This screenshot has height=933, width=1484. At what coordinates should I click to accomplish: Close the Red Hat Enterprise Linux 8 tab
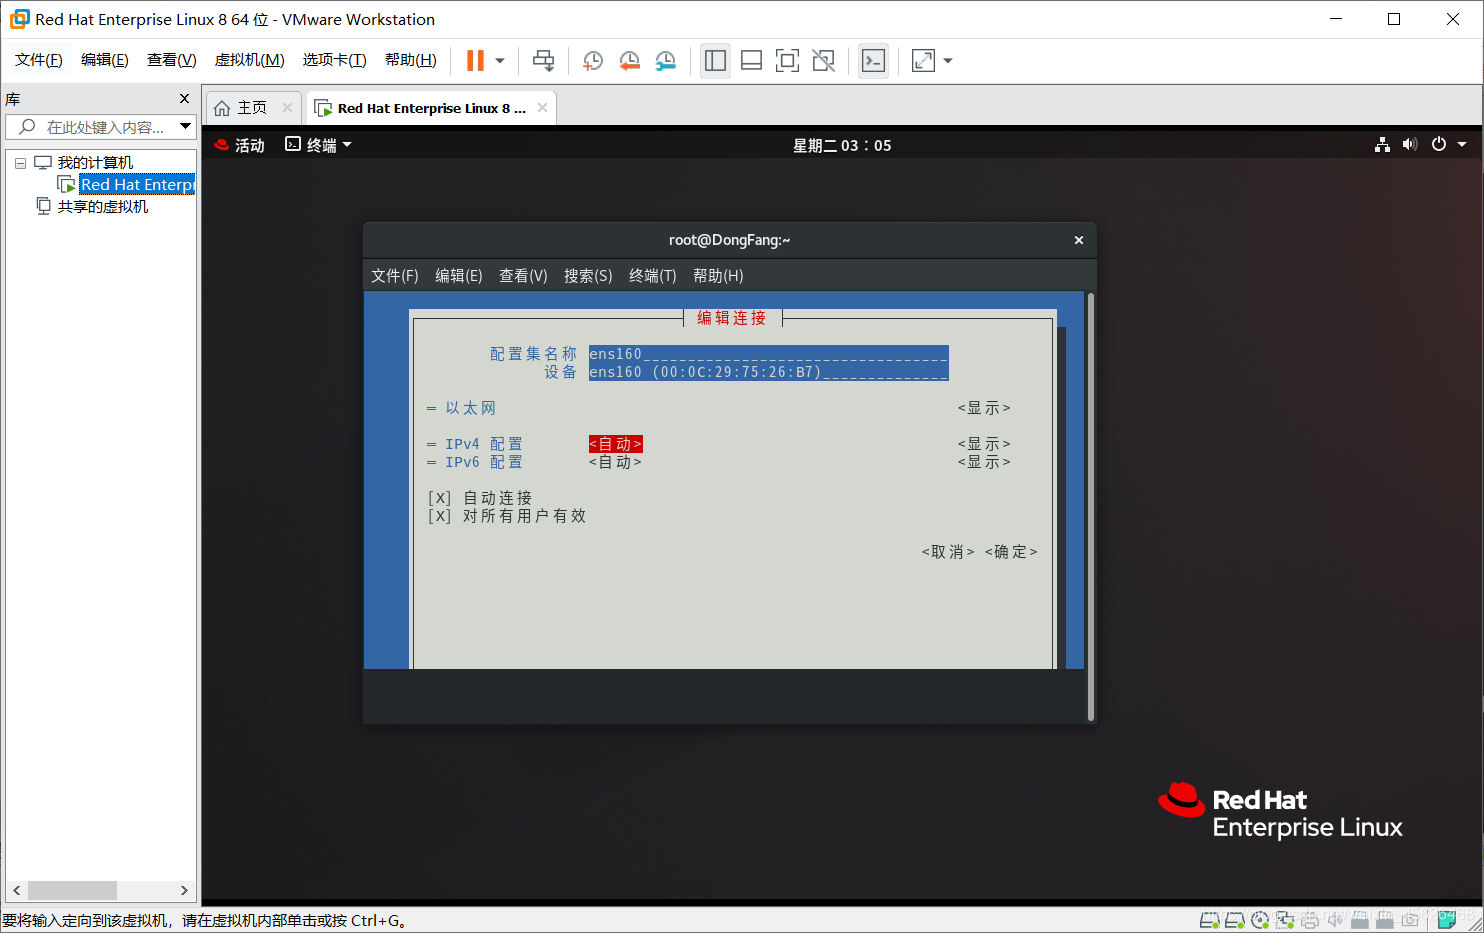542,108
